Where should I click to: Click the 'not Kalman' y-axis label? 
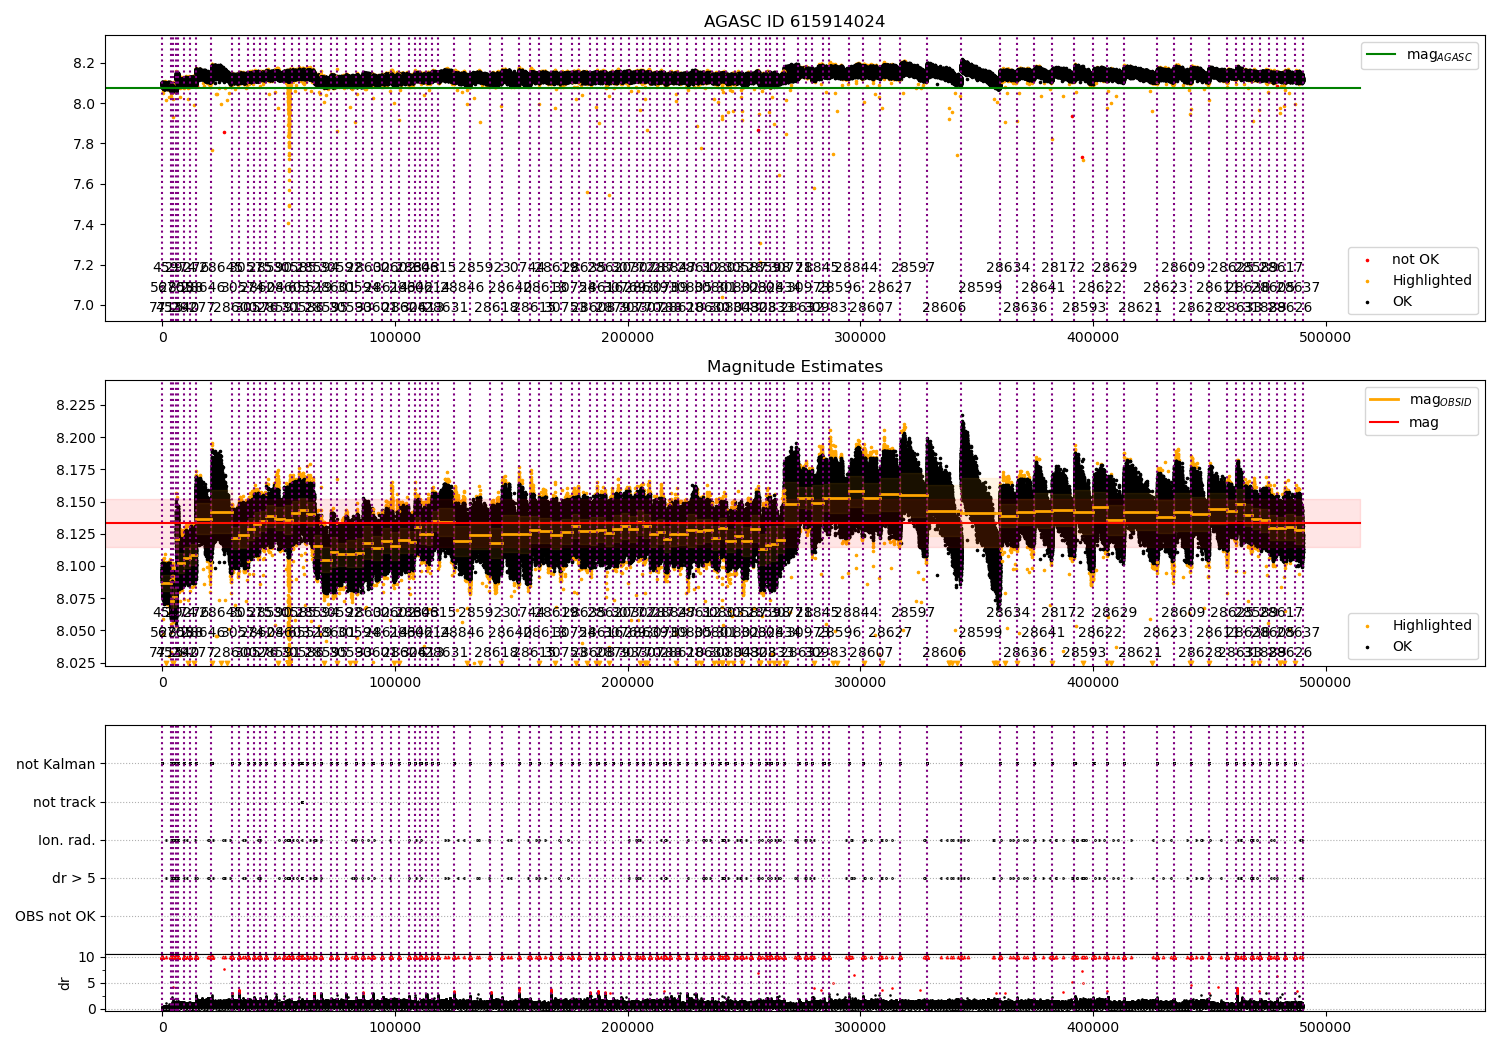pyautogui.click(x=56, y=765)
